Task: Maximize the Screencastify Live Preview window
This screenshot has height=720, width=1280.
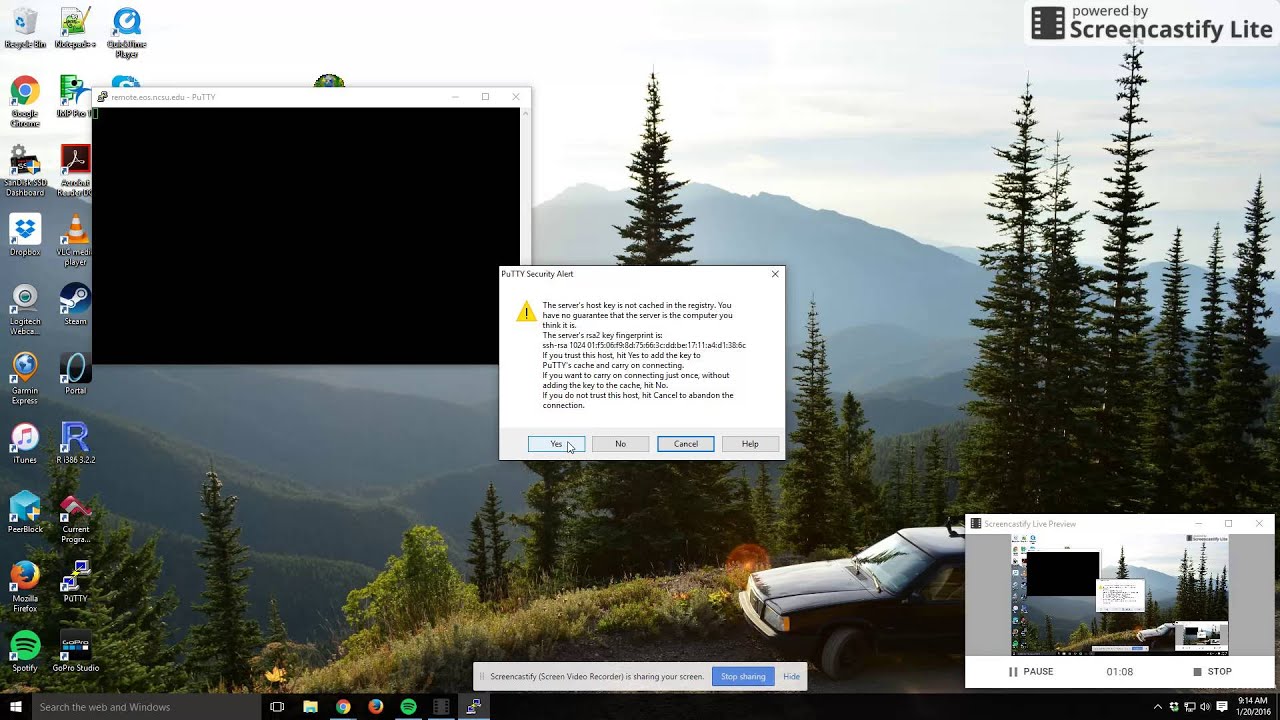Action: coord(1228,523)
